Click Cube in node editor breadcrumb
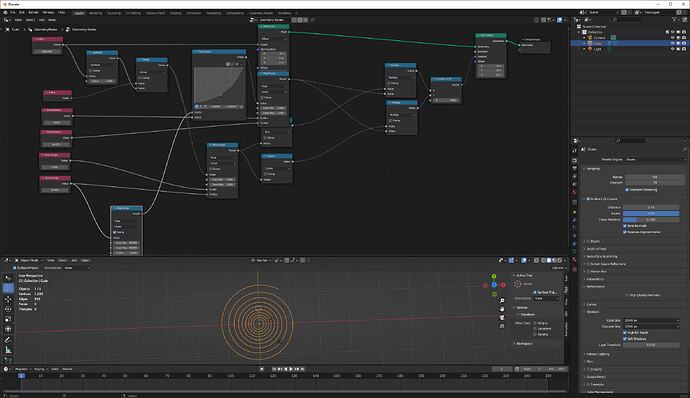The width and height of the screenshot is (690, 398). pyautogui.click(x=15, y=29)
